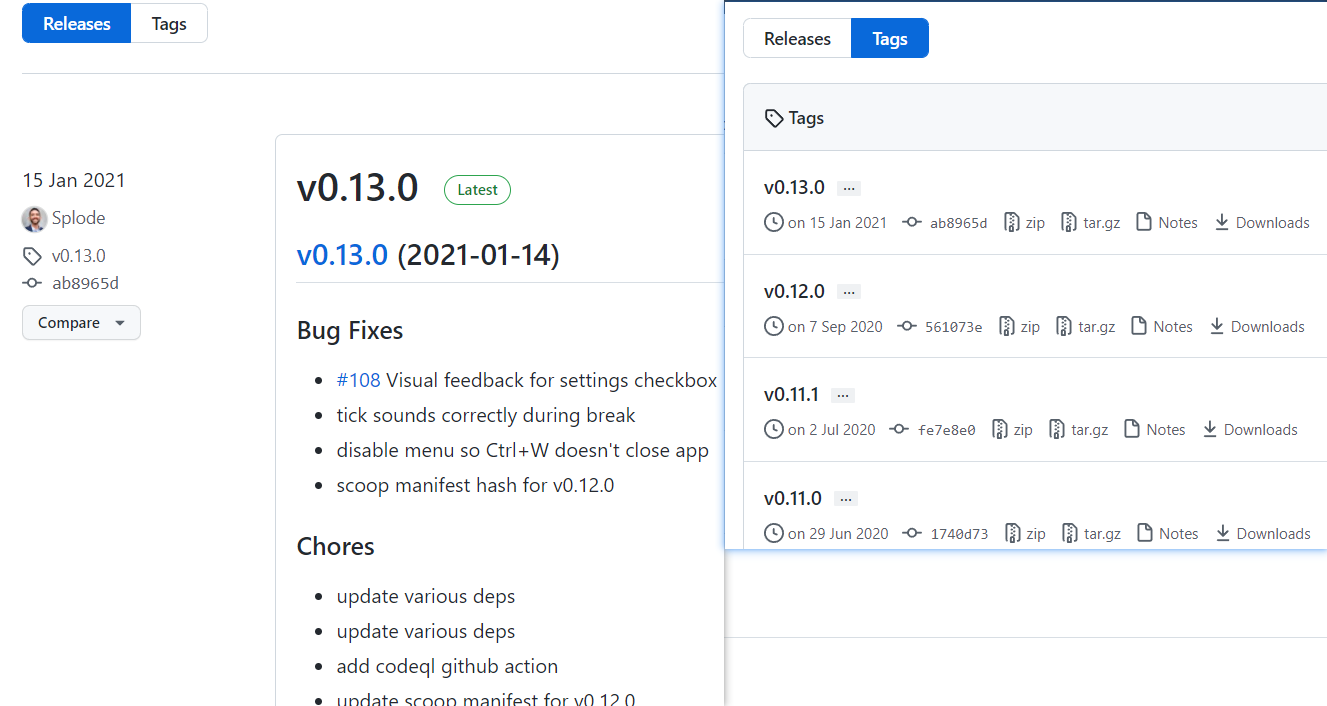Click Downloads link for v0.13.0 tag
Image resolution: width=1327 pixels, height=706 pixels.
[x=1272, y=223]
